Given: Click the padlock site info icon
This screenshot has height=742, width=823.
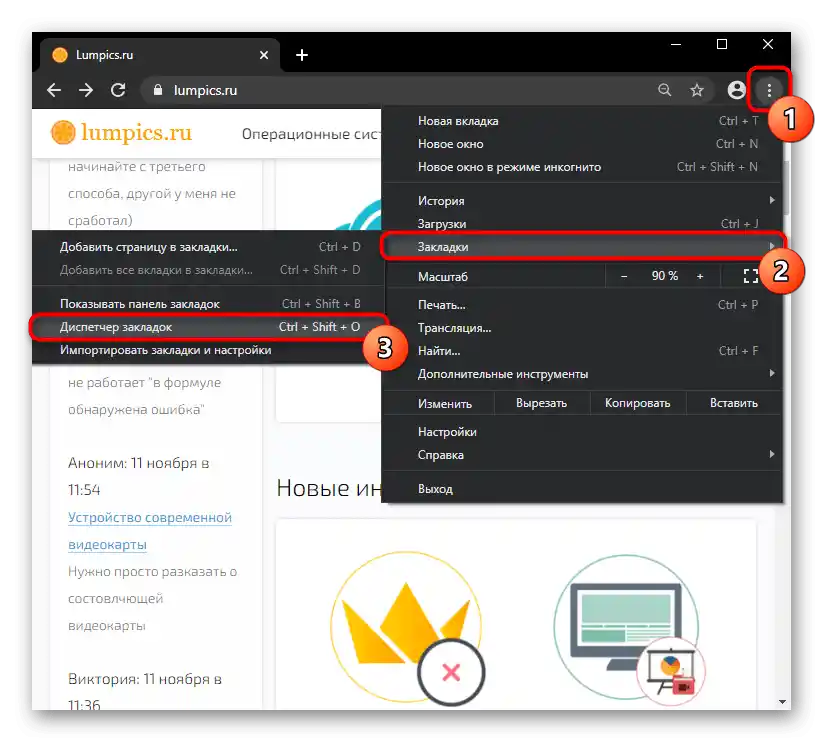Looking at the screenshot, I should pos(157,90).
